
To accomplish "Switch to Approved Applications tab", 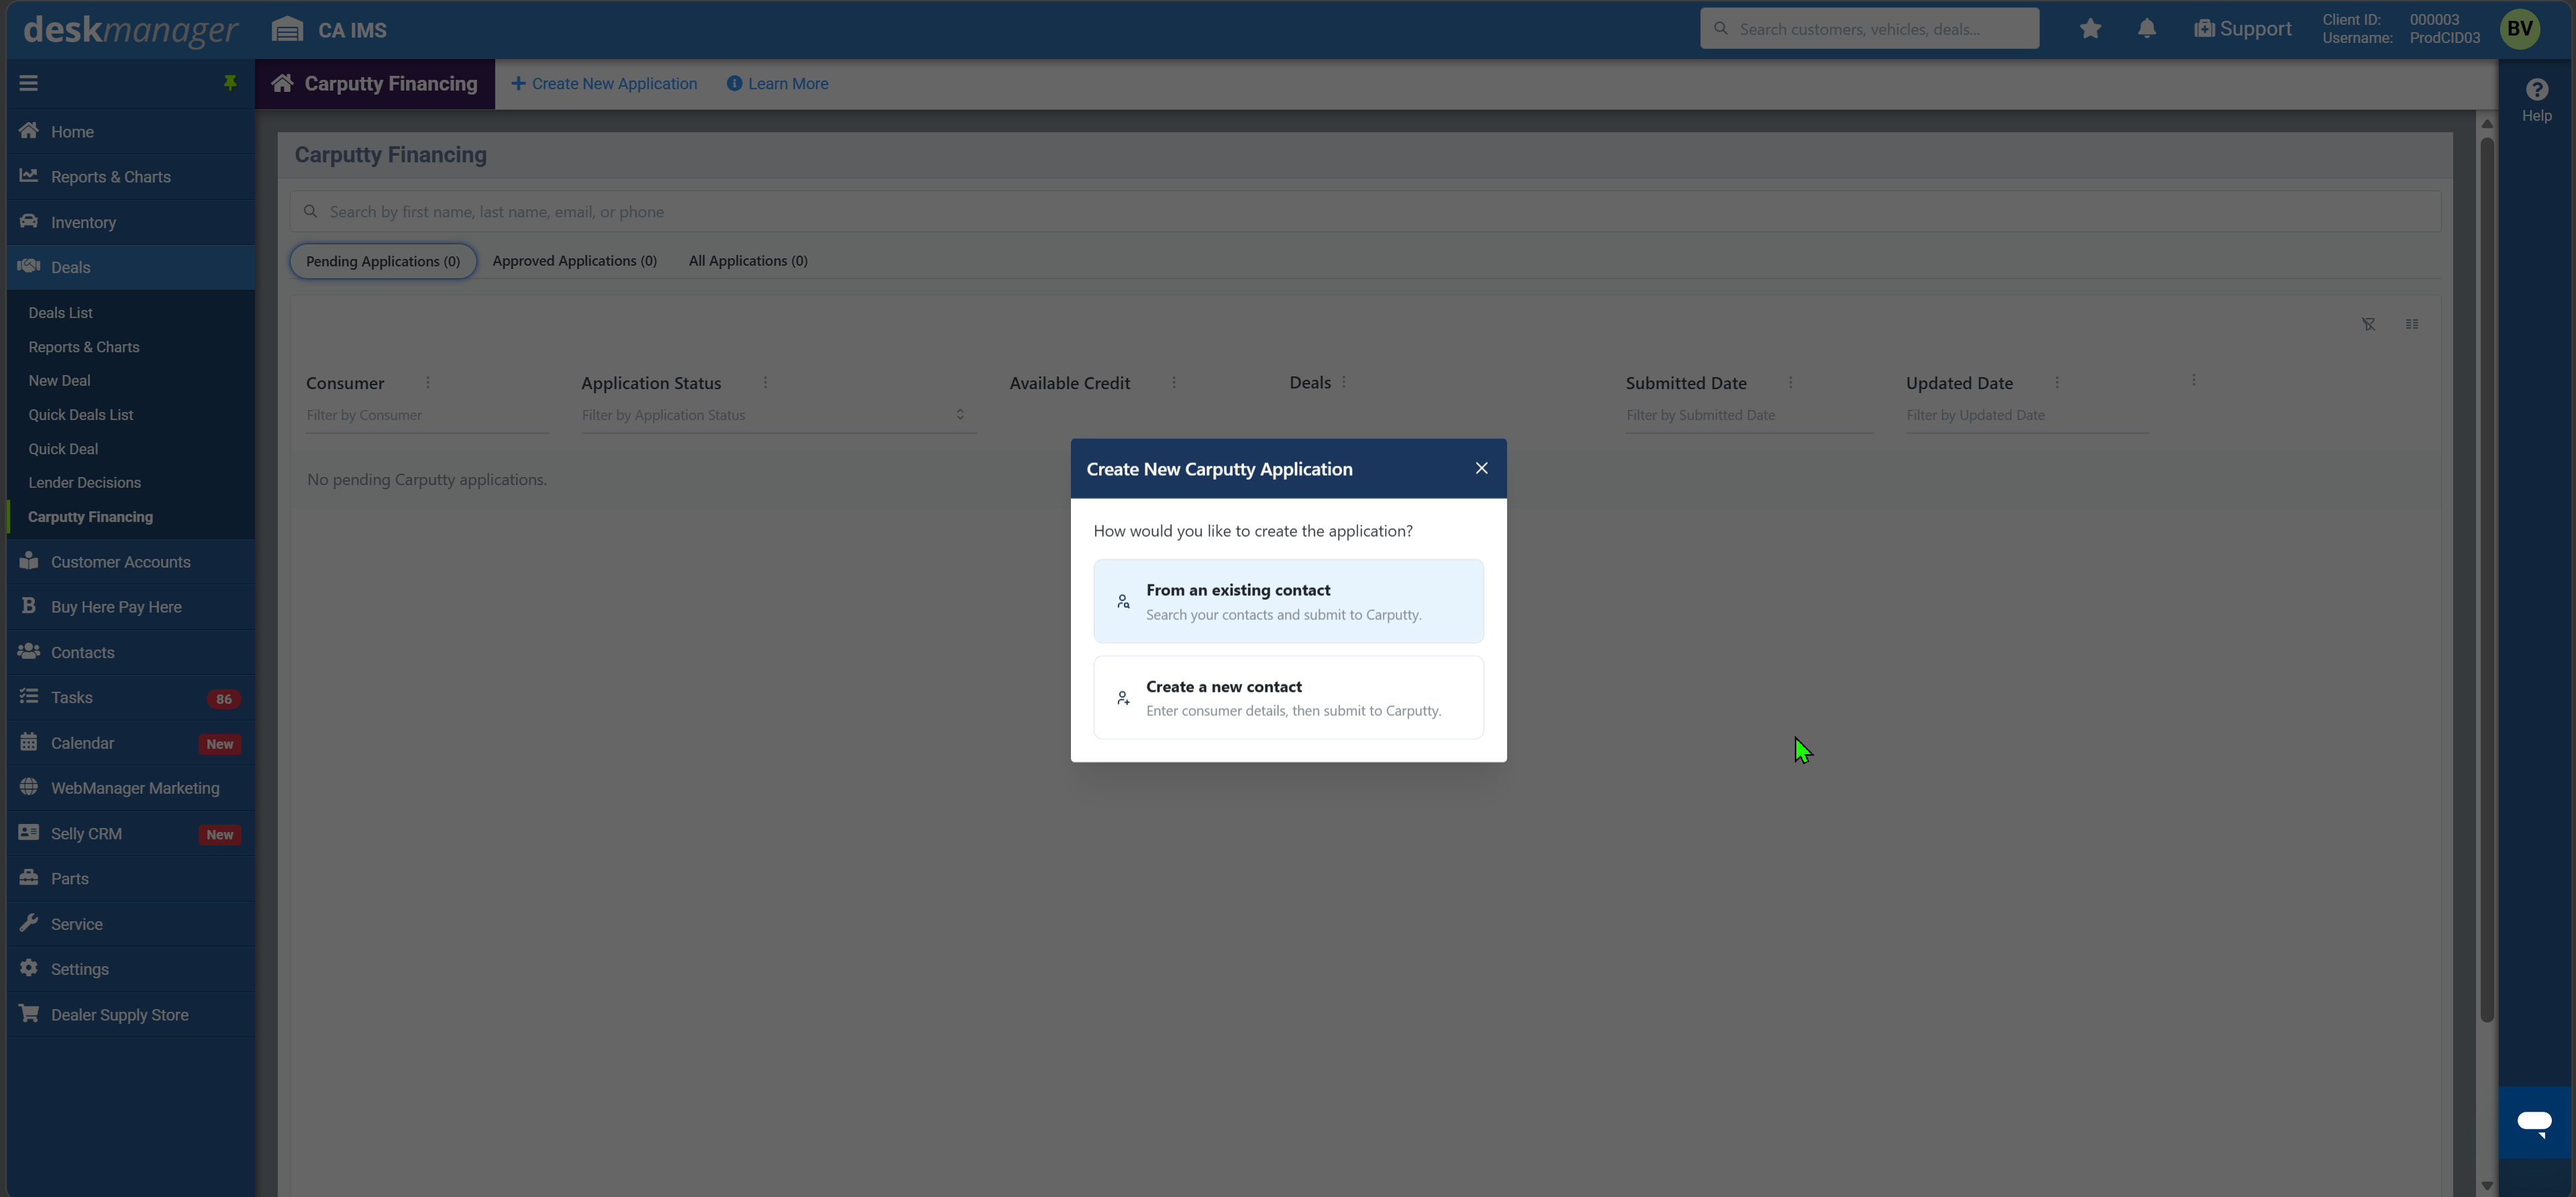I will pyautogui.click(x=574, y=261).
